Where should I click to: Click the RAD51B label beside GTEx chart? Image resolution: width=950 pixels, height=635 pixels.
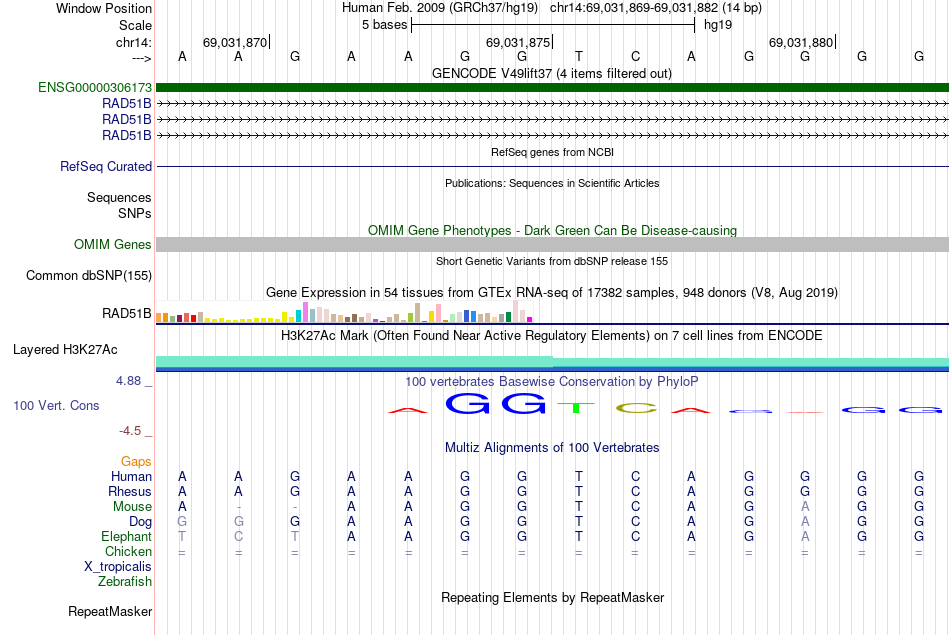(x=127, y=313)
